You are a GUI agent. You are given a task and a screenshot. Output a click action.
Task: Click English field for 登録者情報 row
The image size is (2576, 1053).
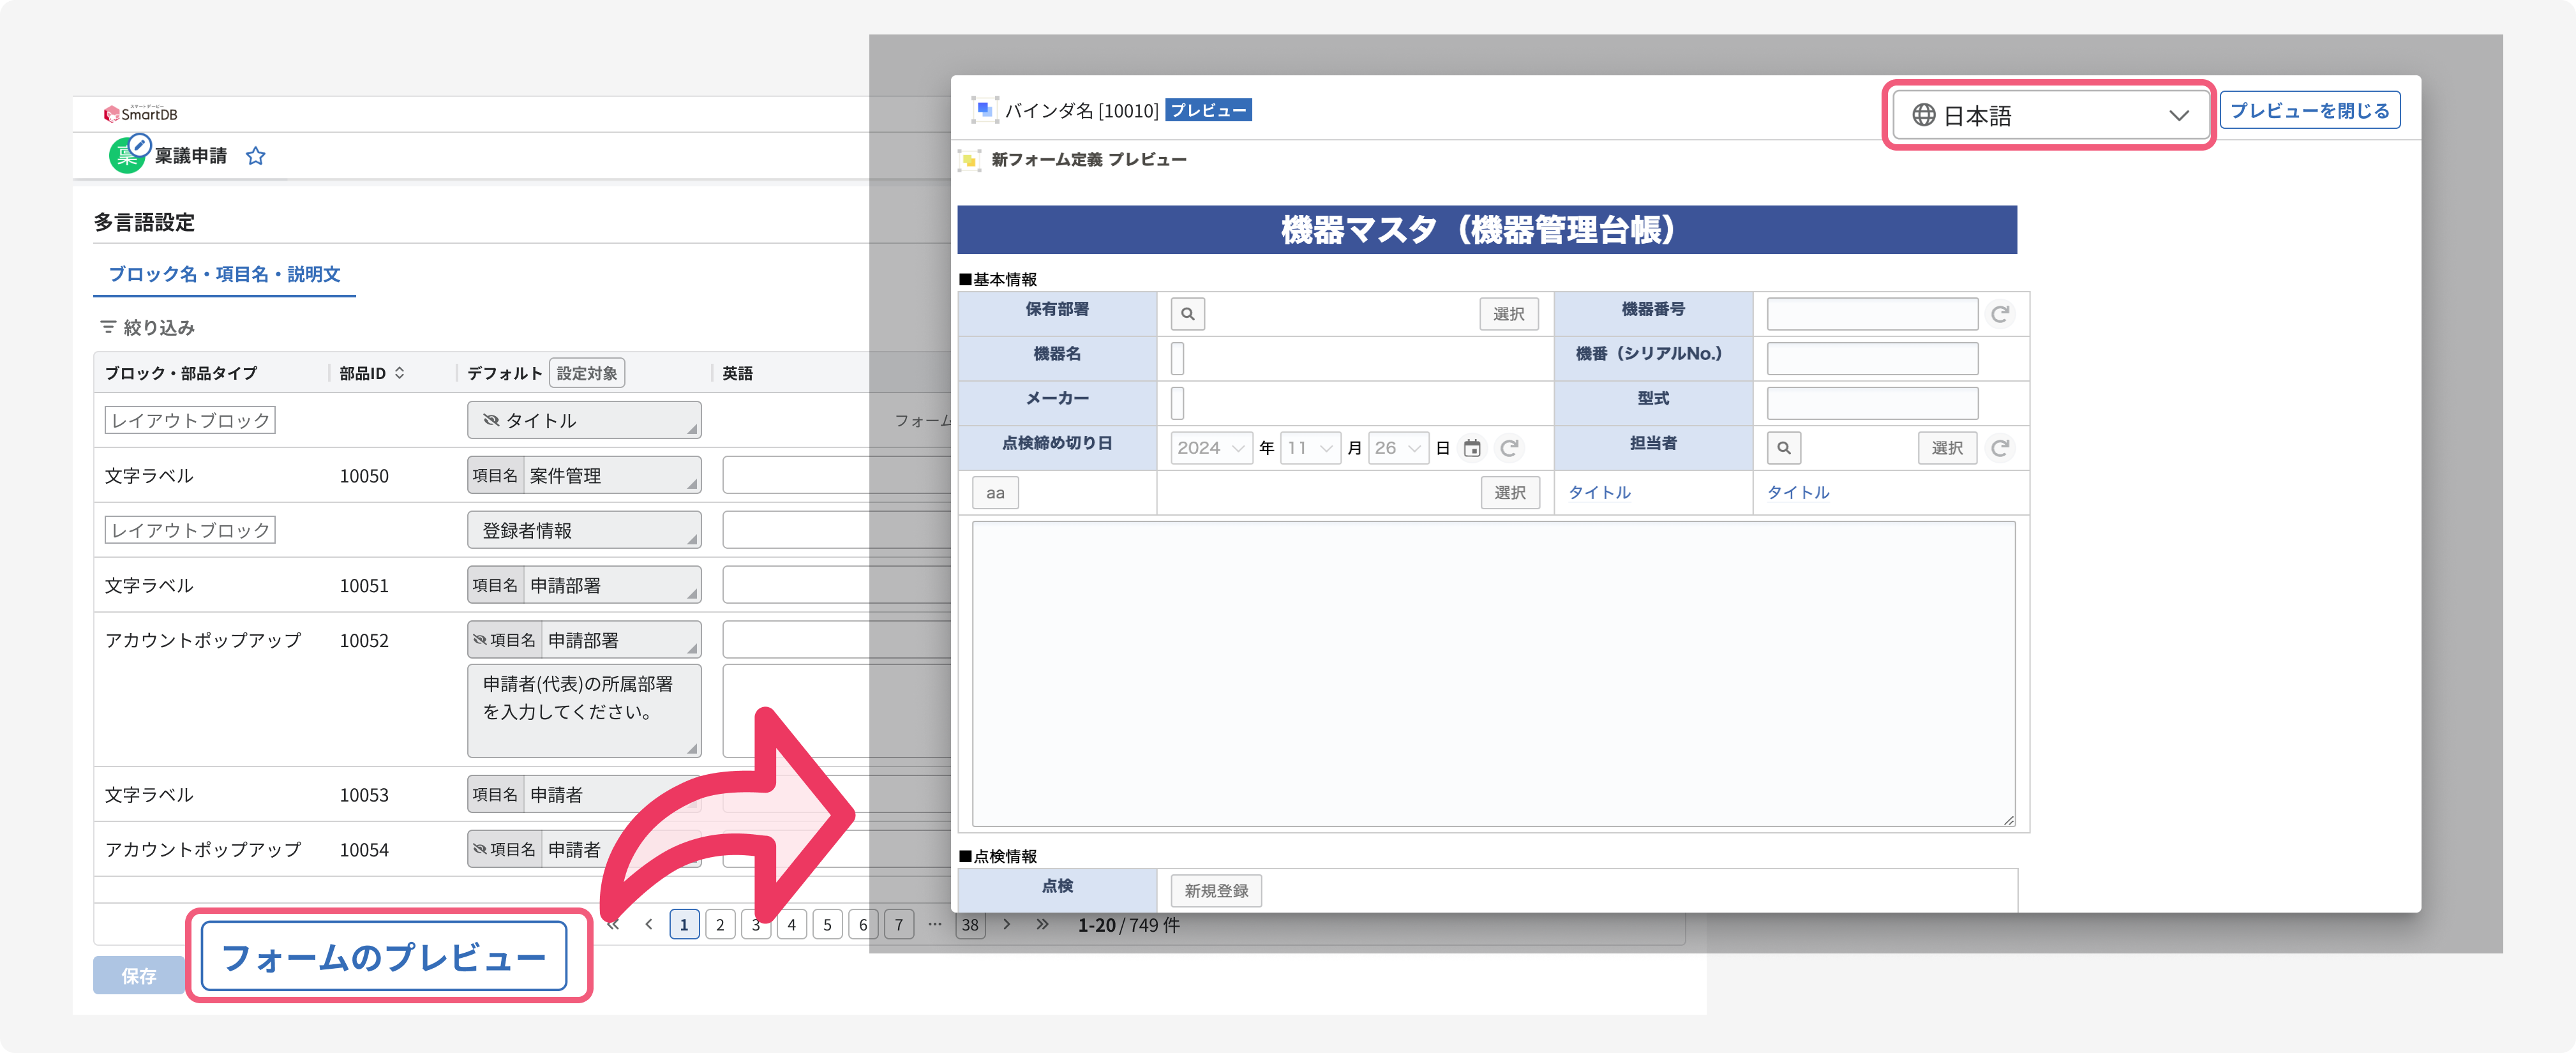tap(836, 530)
